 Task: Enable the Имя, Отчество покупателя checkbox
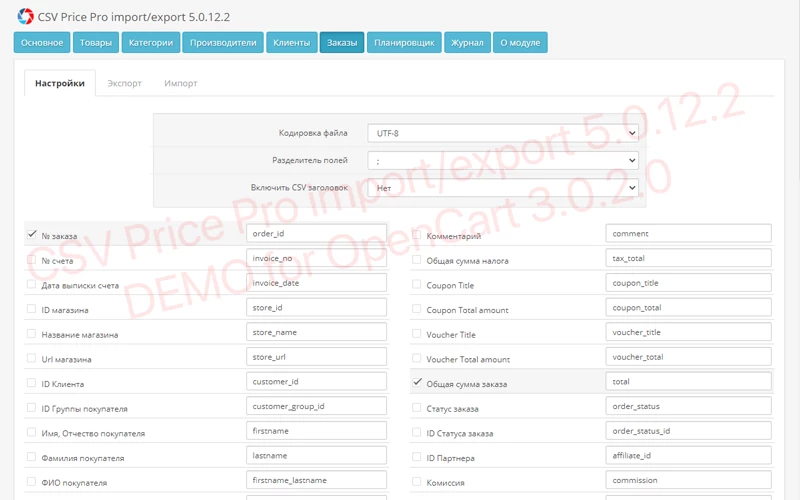[32, 432]
